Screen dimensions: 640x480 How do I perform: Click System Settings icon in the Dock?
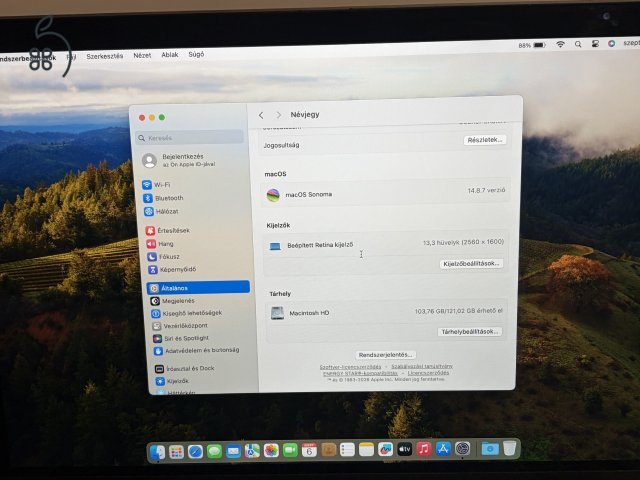pos(462,449)
